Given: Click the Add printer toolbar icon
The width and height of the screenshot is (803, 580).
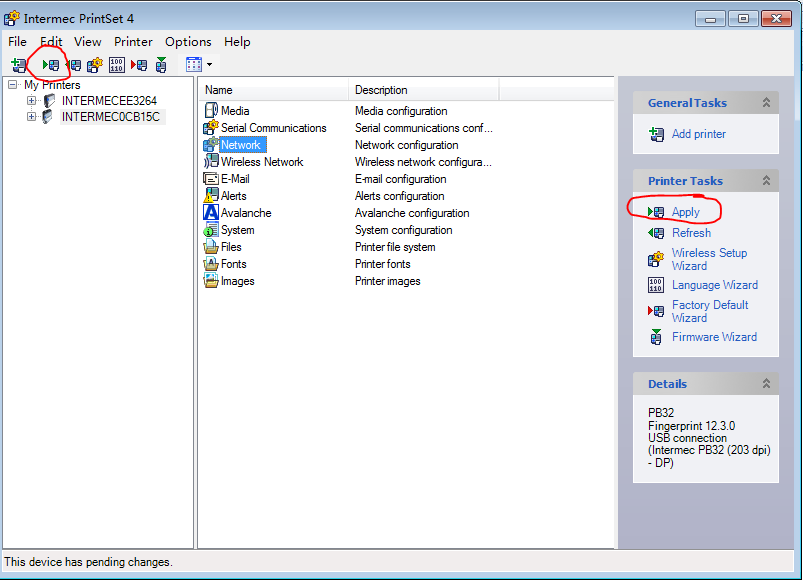Looking at the screenshot, I should (19, 65).
